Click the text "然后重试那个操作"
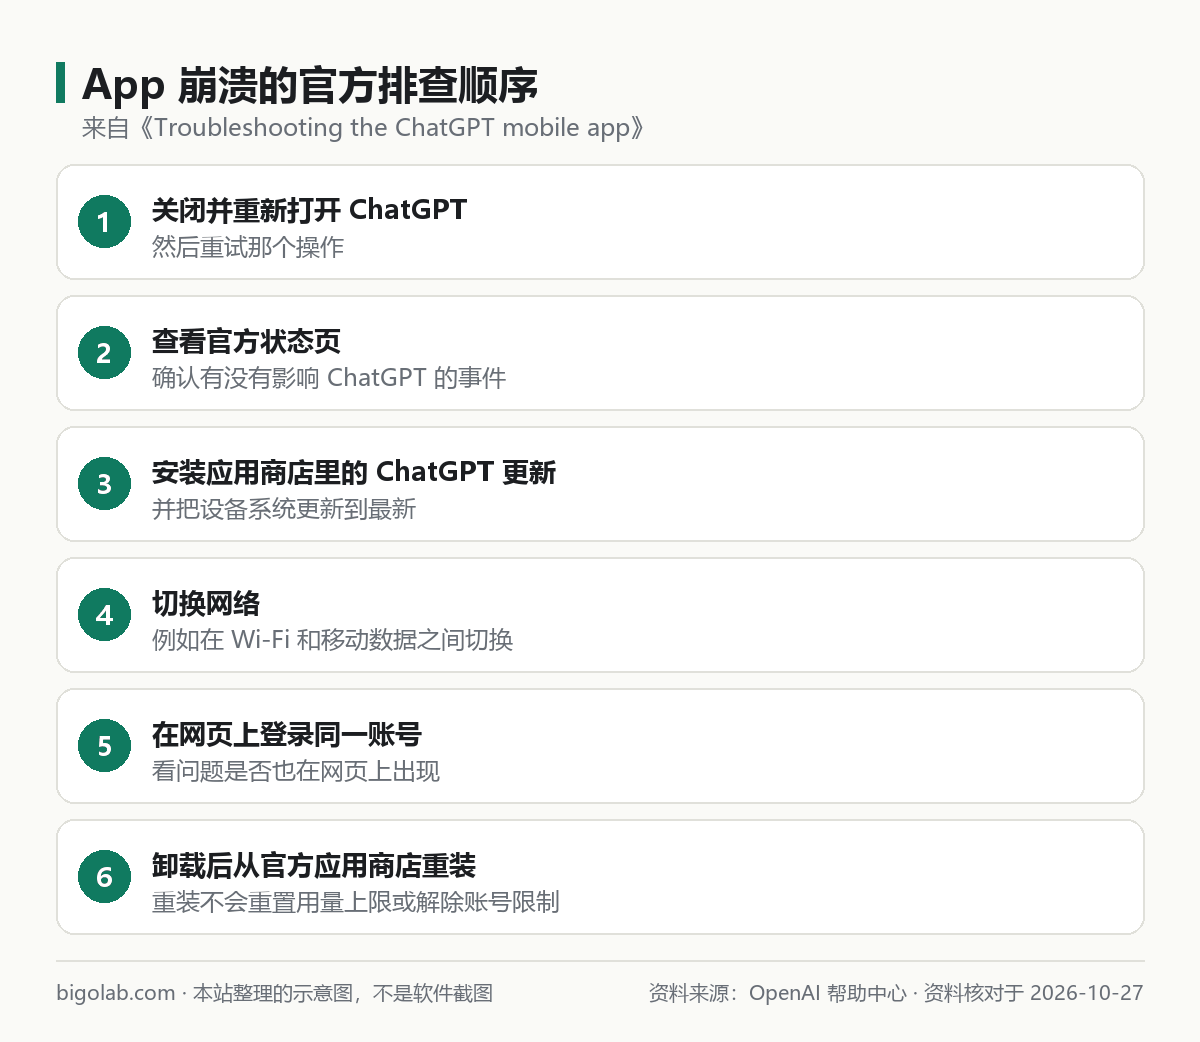 (x=248, y=247)
